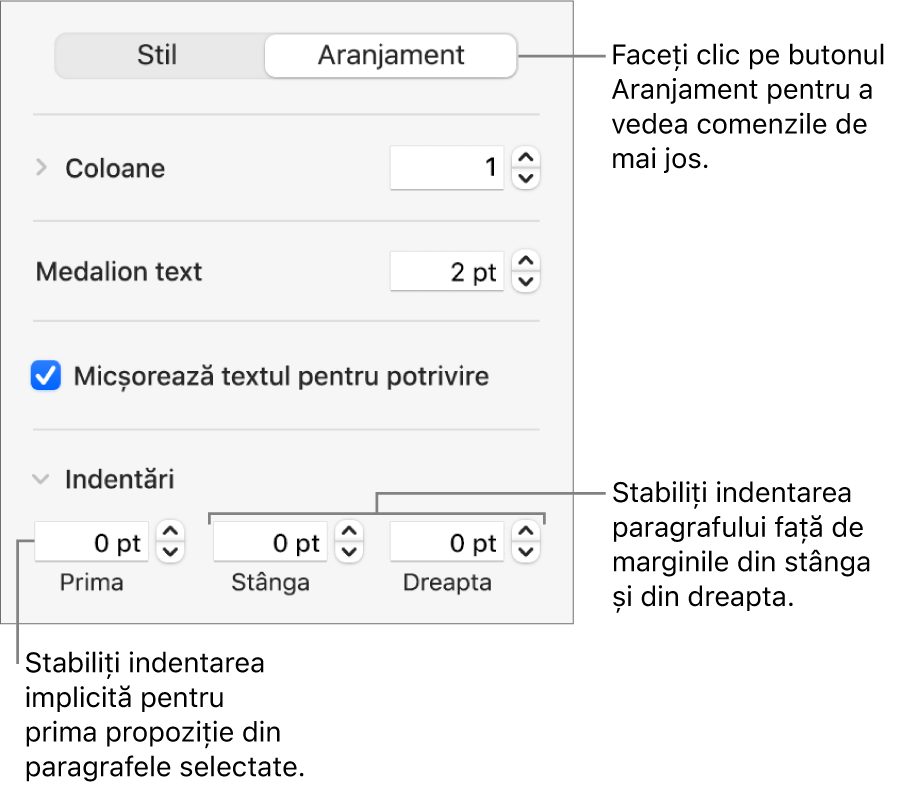899x793 pixels.
Task: Collapse the Indentări section
Action: coord(41,479)
